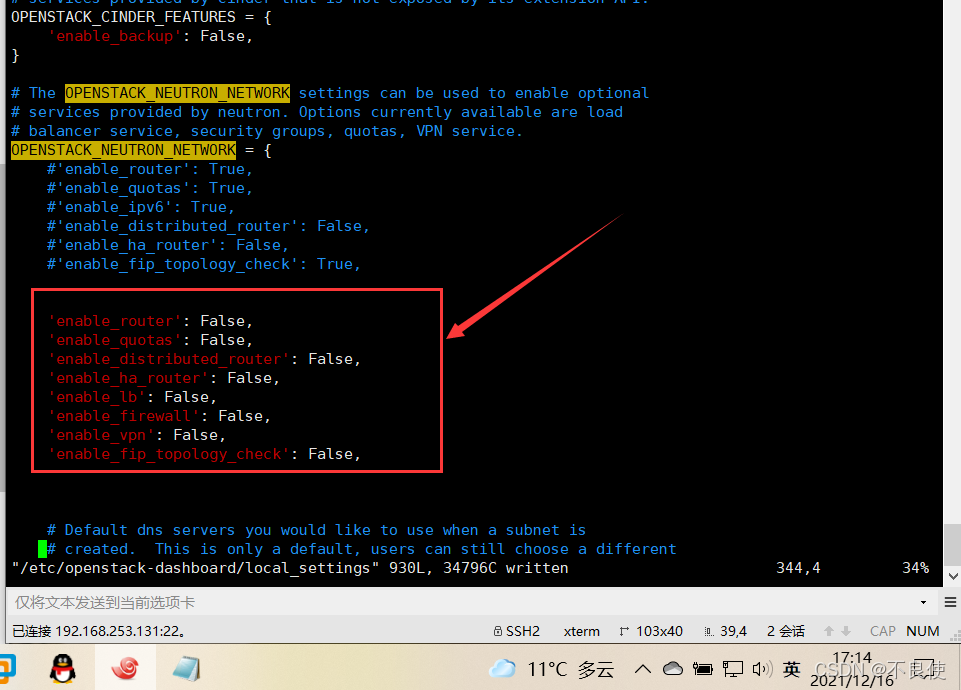Open the QQ penguin taskbar icon
961x690 pixels.
click(x=63, y=668)
